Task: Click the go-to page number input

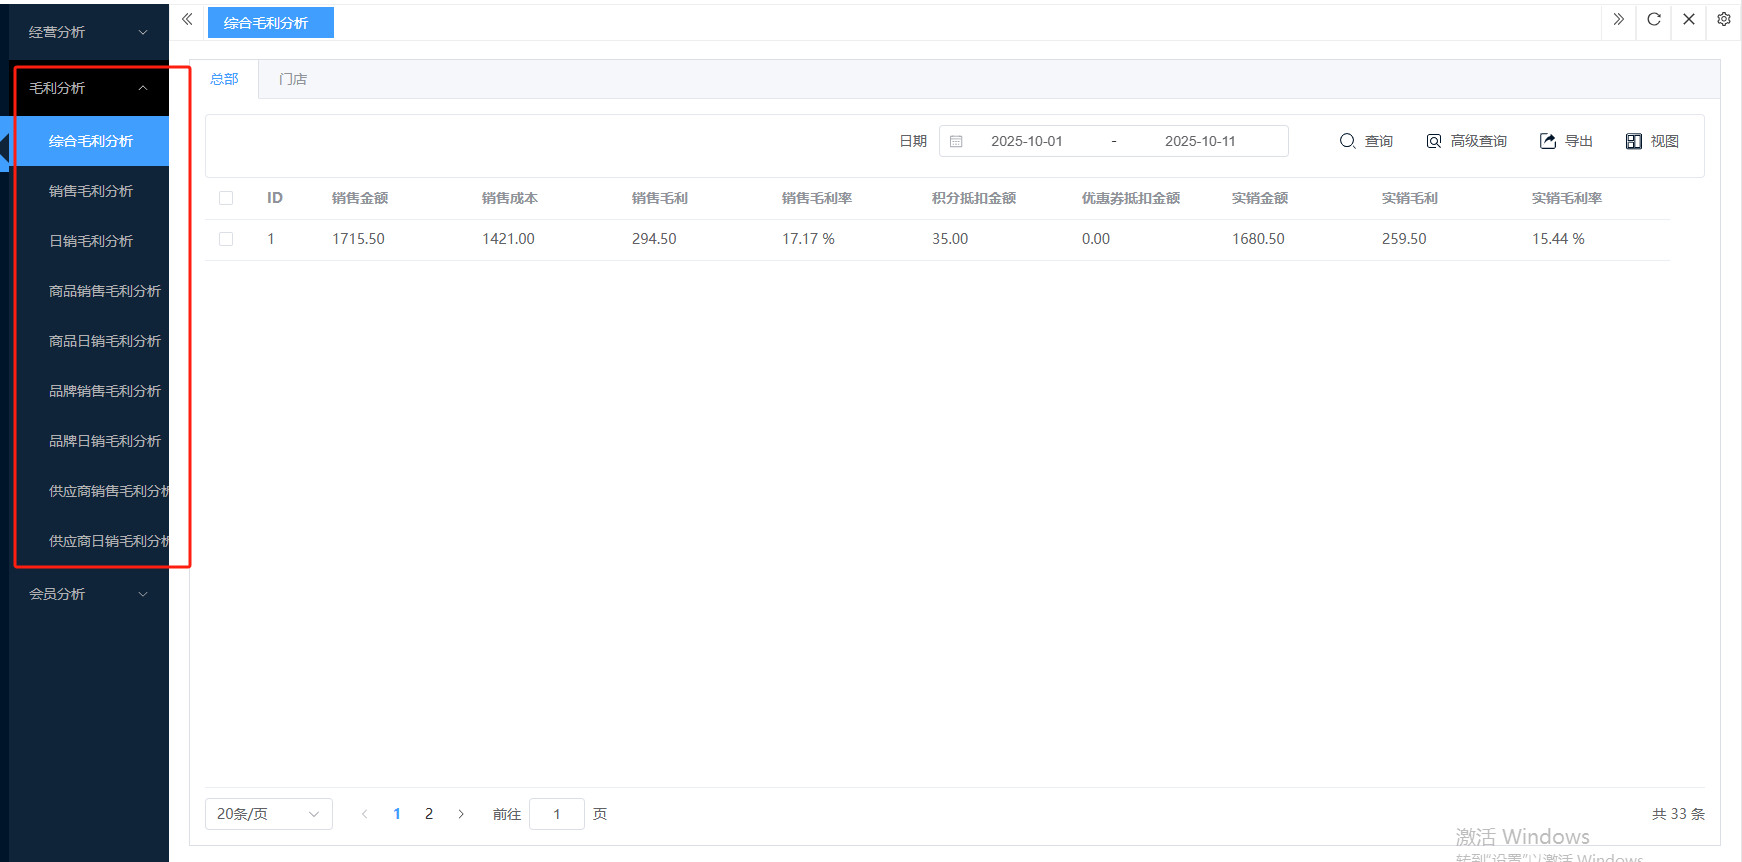Action: (556, 814)
